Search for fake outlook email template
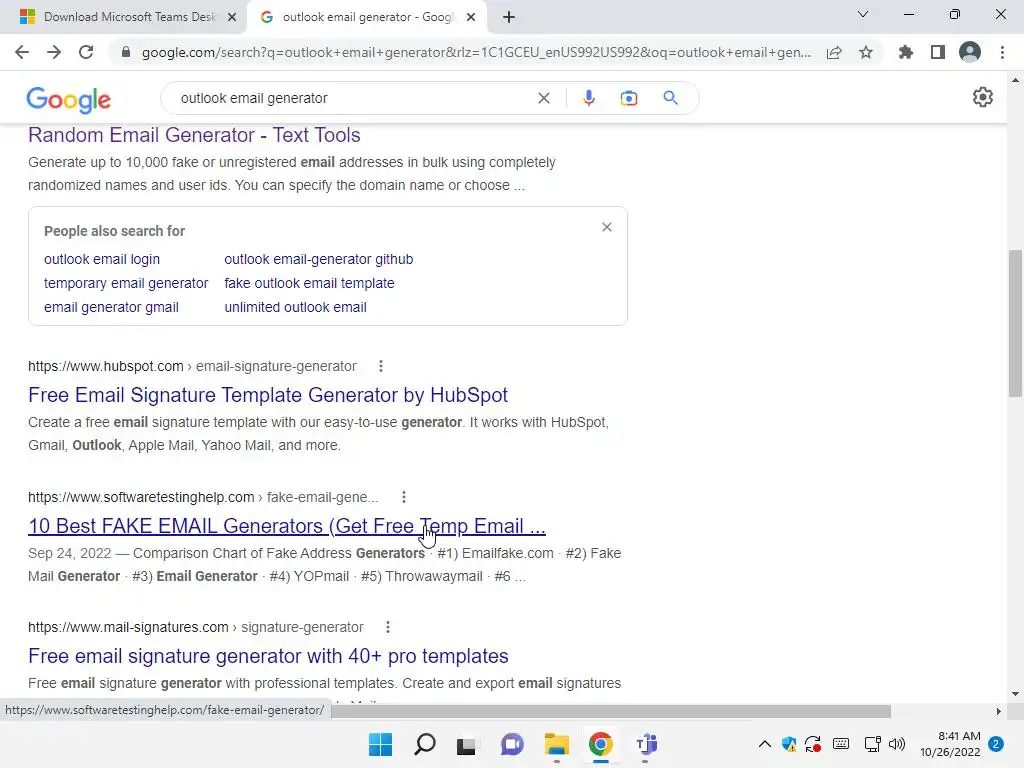 click(x=310, y=283)
